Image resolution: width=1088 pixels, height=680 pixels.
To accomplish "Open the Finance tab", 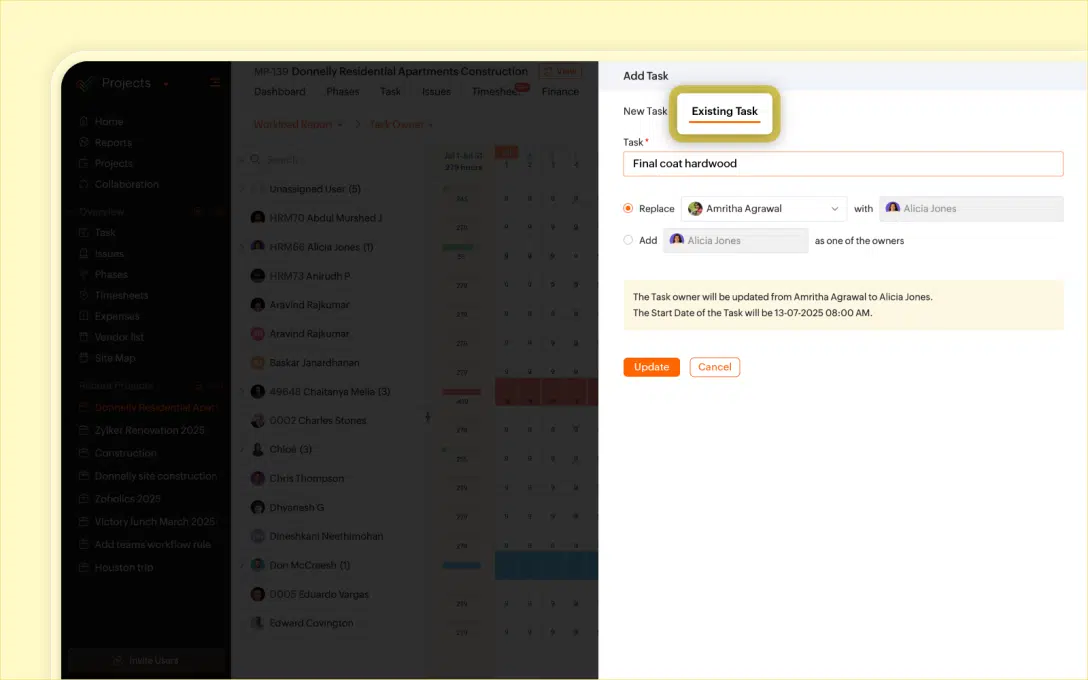I will tap(560, 92).
